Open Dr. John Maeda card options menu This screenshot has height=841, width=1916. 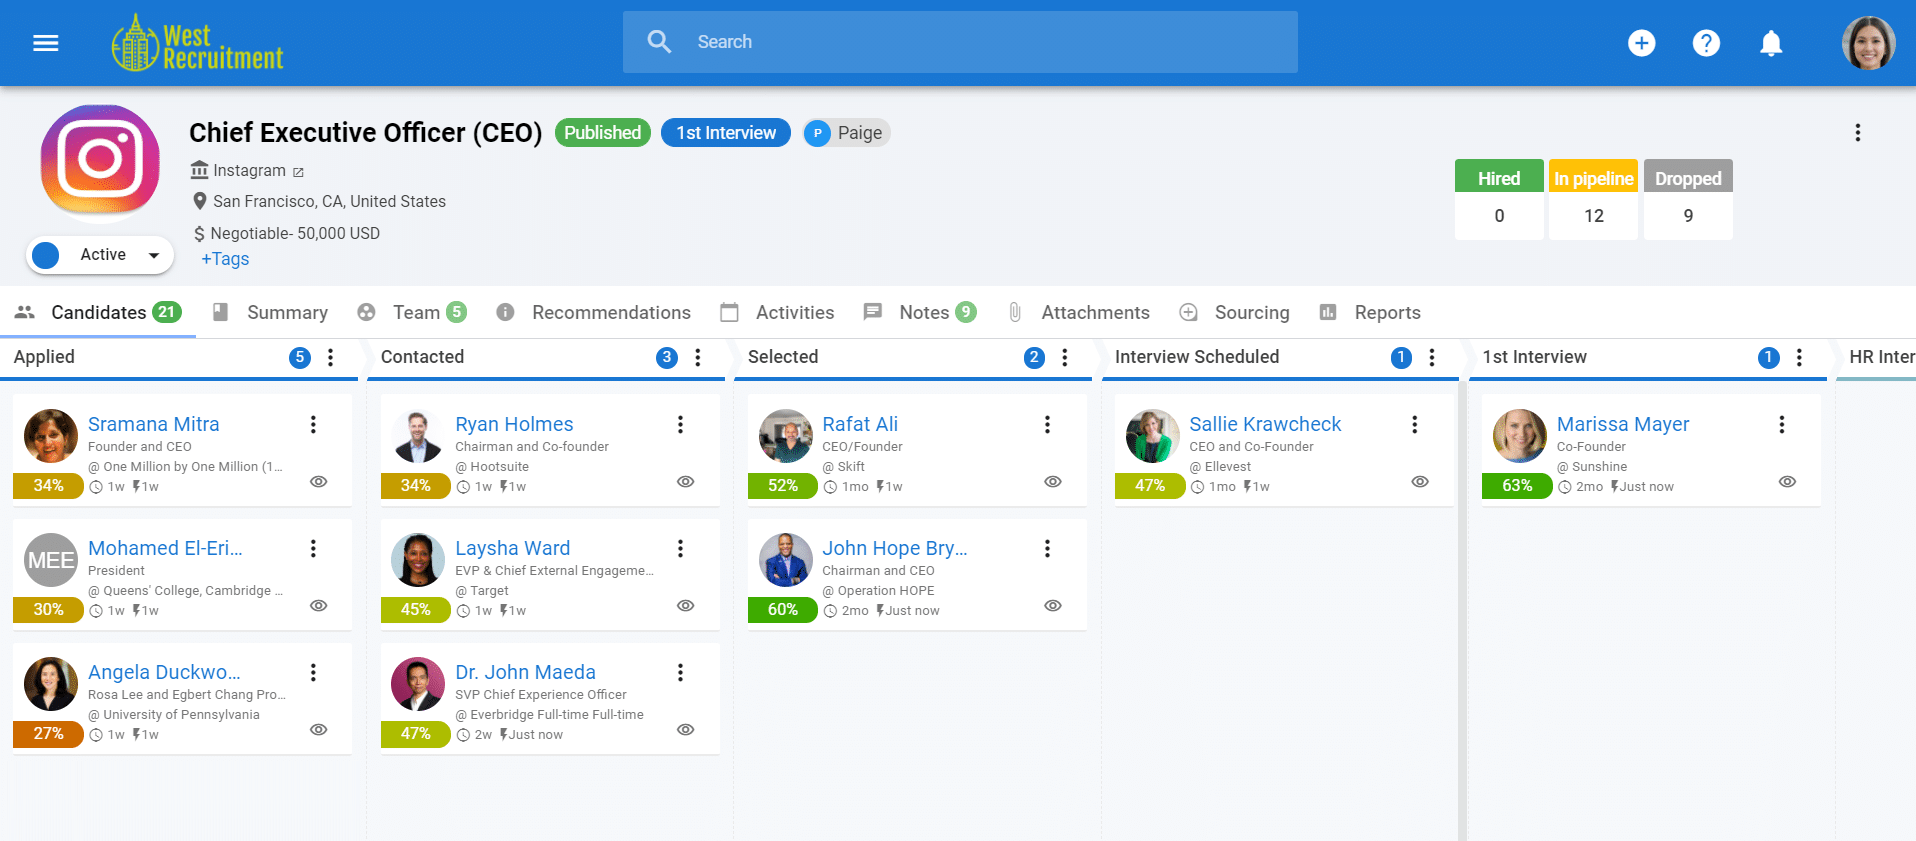click(680, 673)
